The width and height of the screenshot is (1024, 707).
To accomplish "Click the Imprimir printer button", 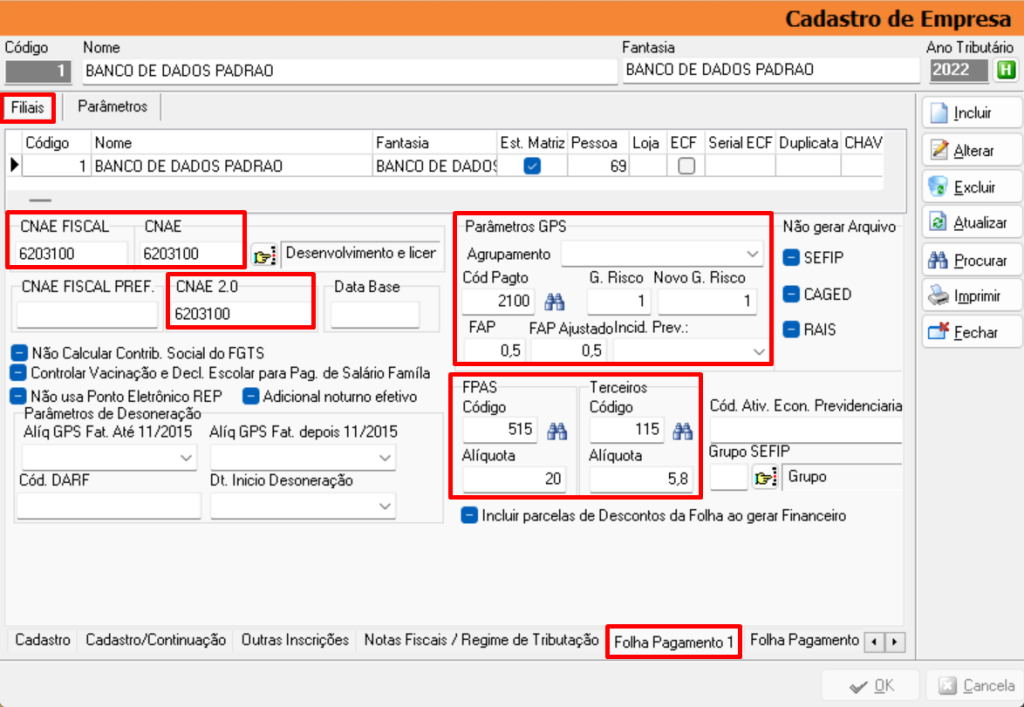I will click(970, 296).
